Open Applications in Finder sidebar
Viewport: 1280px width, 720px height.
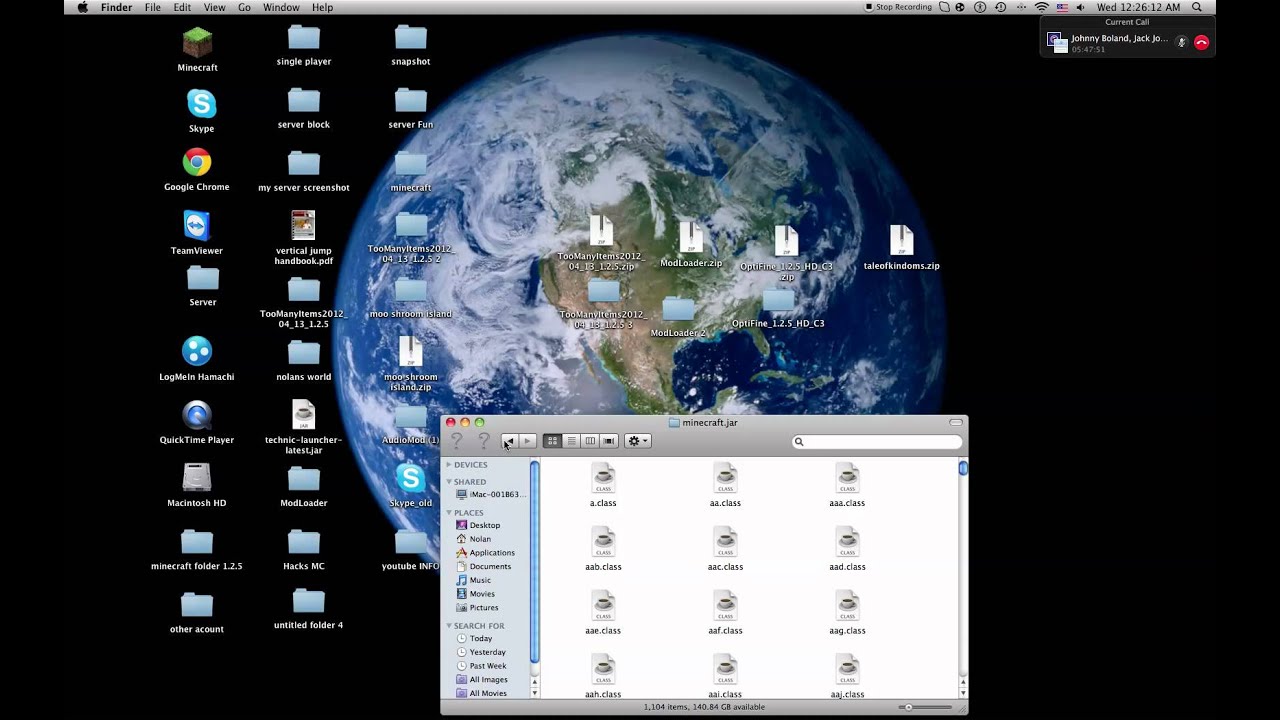[x=485, y=553]
